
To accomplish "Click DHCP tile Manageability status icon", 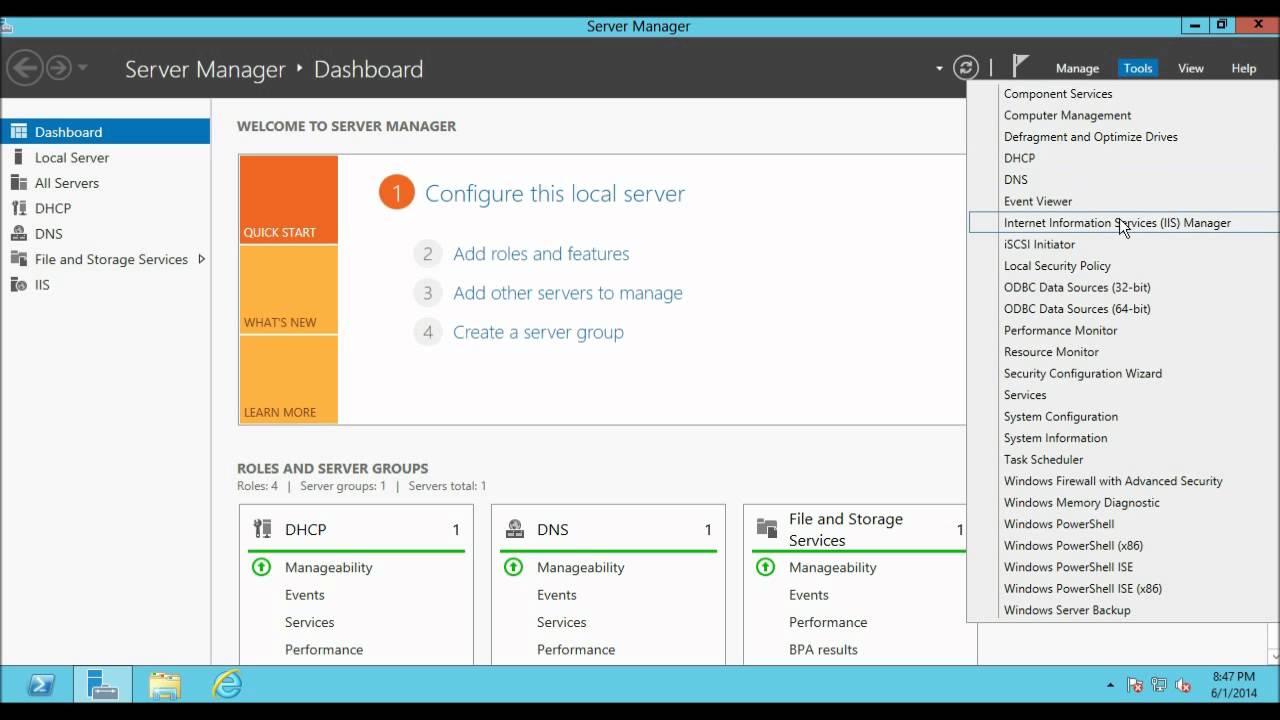I will (x=261, y=567).
